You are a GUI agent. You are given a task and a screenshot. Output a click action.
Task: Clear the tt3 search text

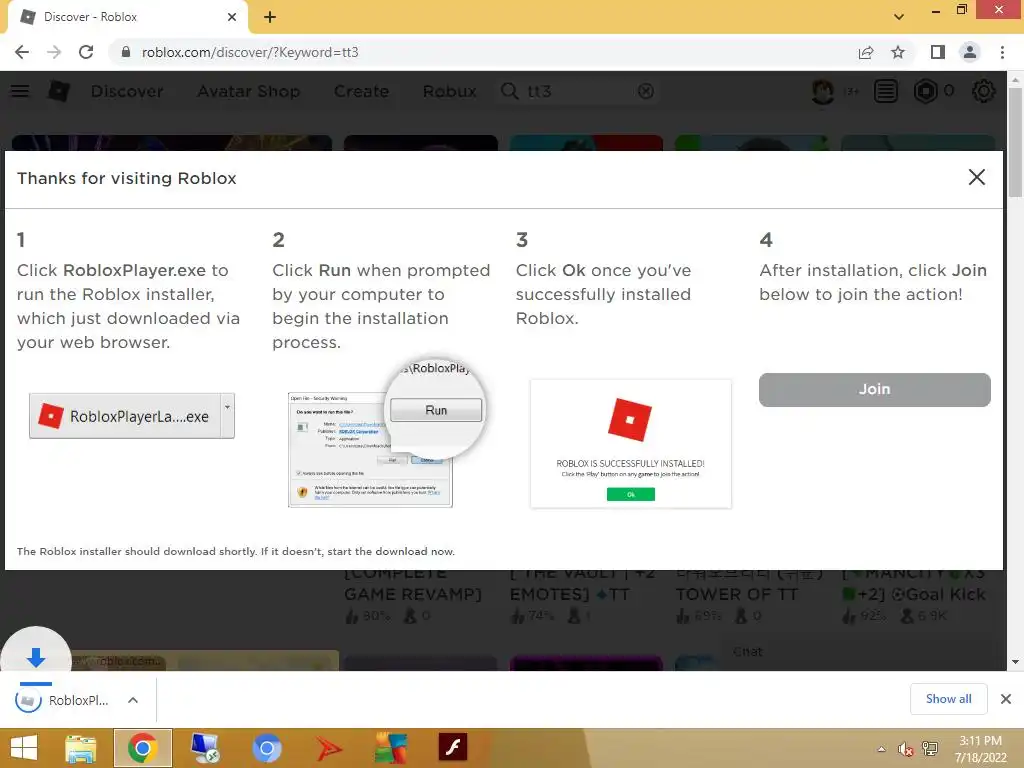[646, 91]
